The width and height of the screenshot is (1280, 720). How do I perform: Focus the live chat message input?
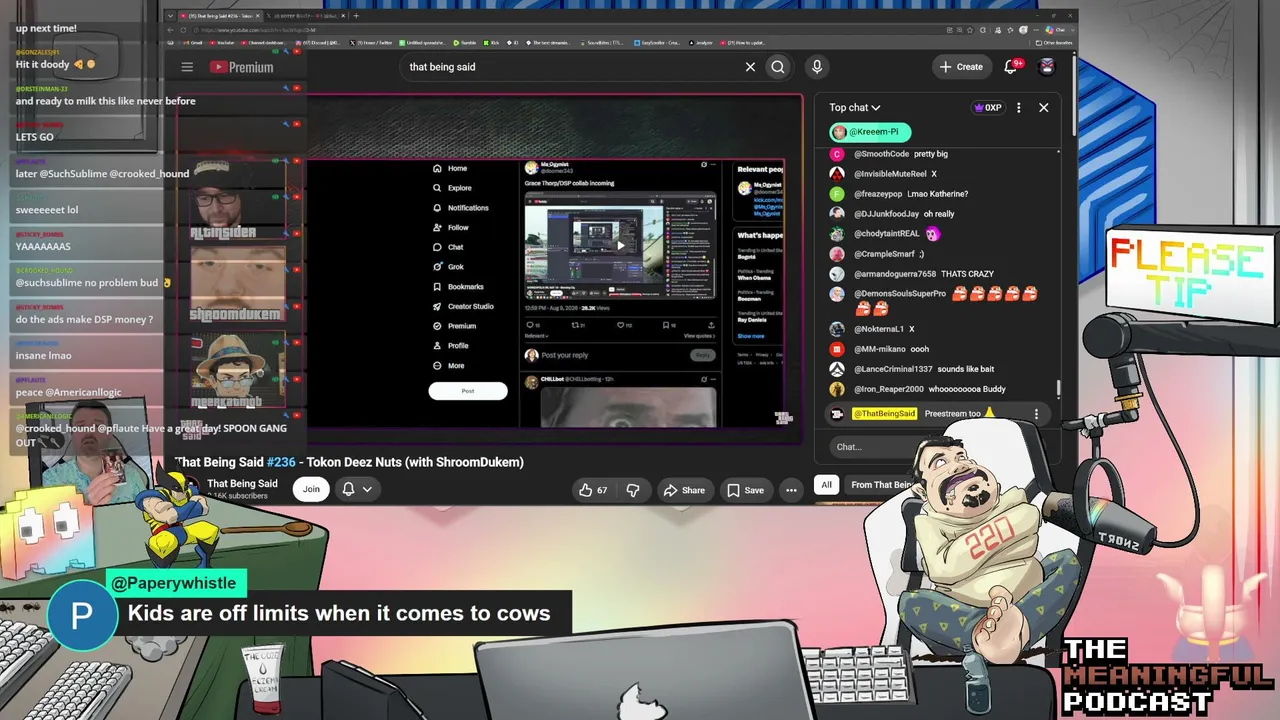pos(870,447)
